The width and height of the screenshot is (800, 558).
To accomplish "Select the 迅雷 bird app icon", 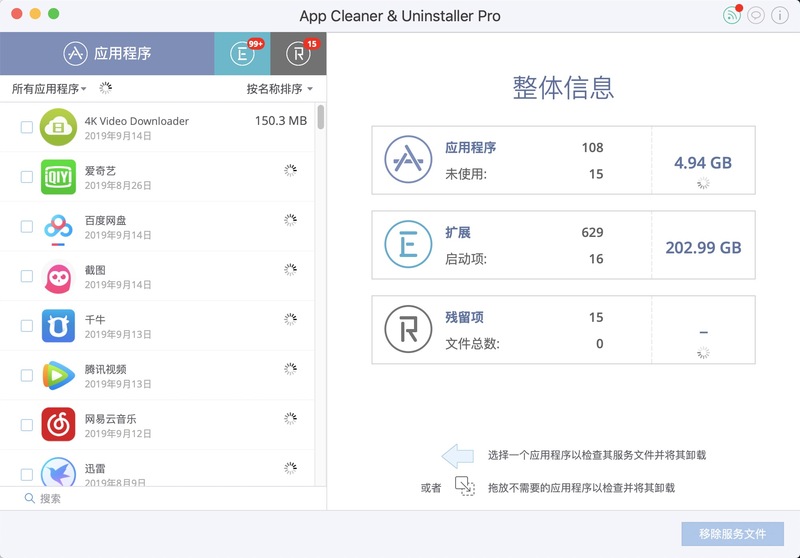I will click(x=58, y=472).
